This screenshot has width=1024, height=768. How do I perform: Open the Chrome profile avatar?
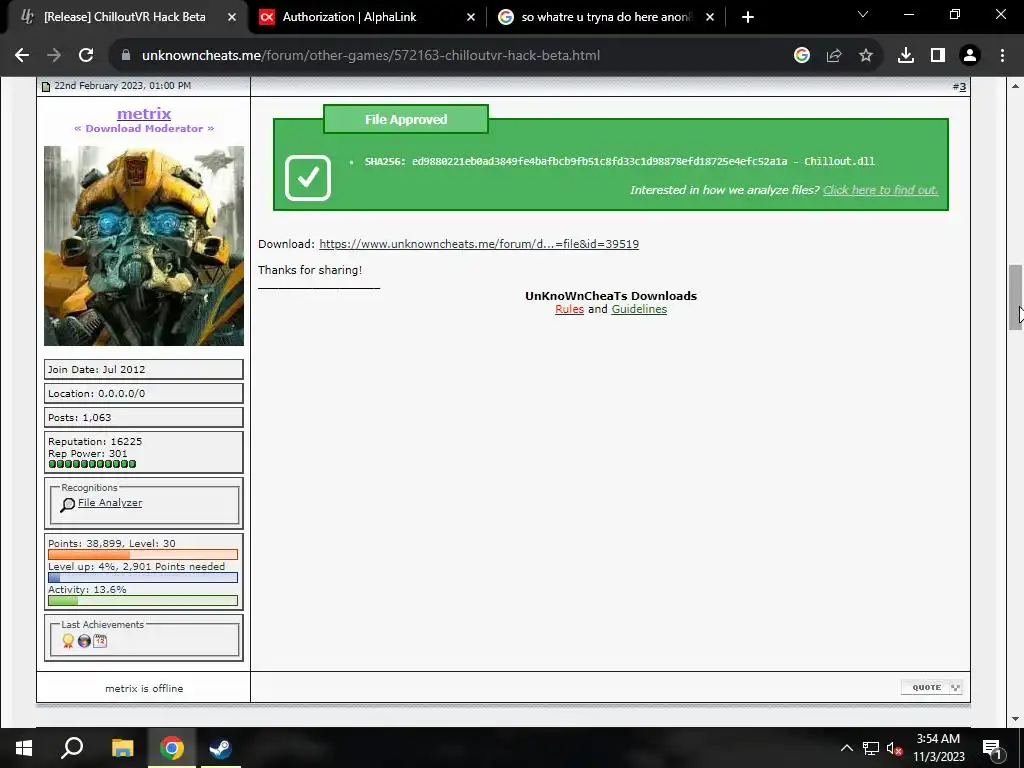pos(970,56)
